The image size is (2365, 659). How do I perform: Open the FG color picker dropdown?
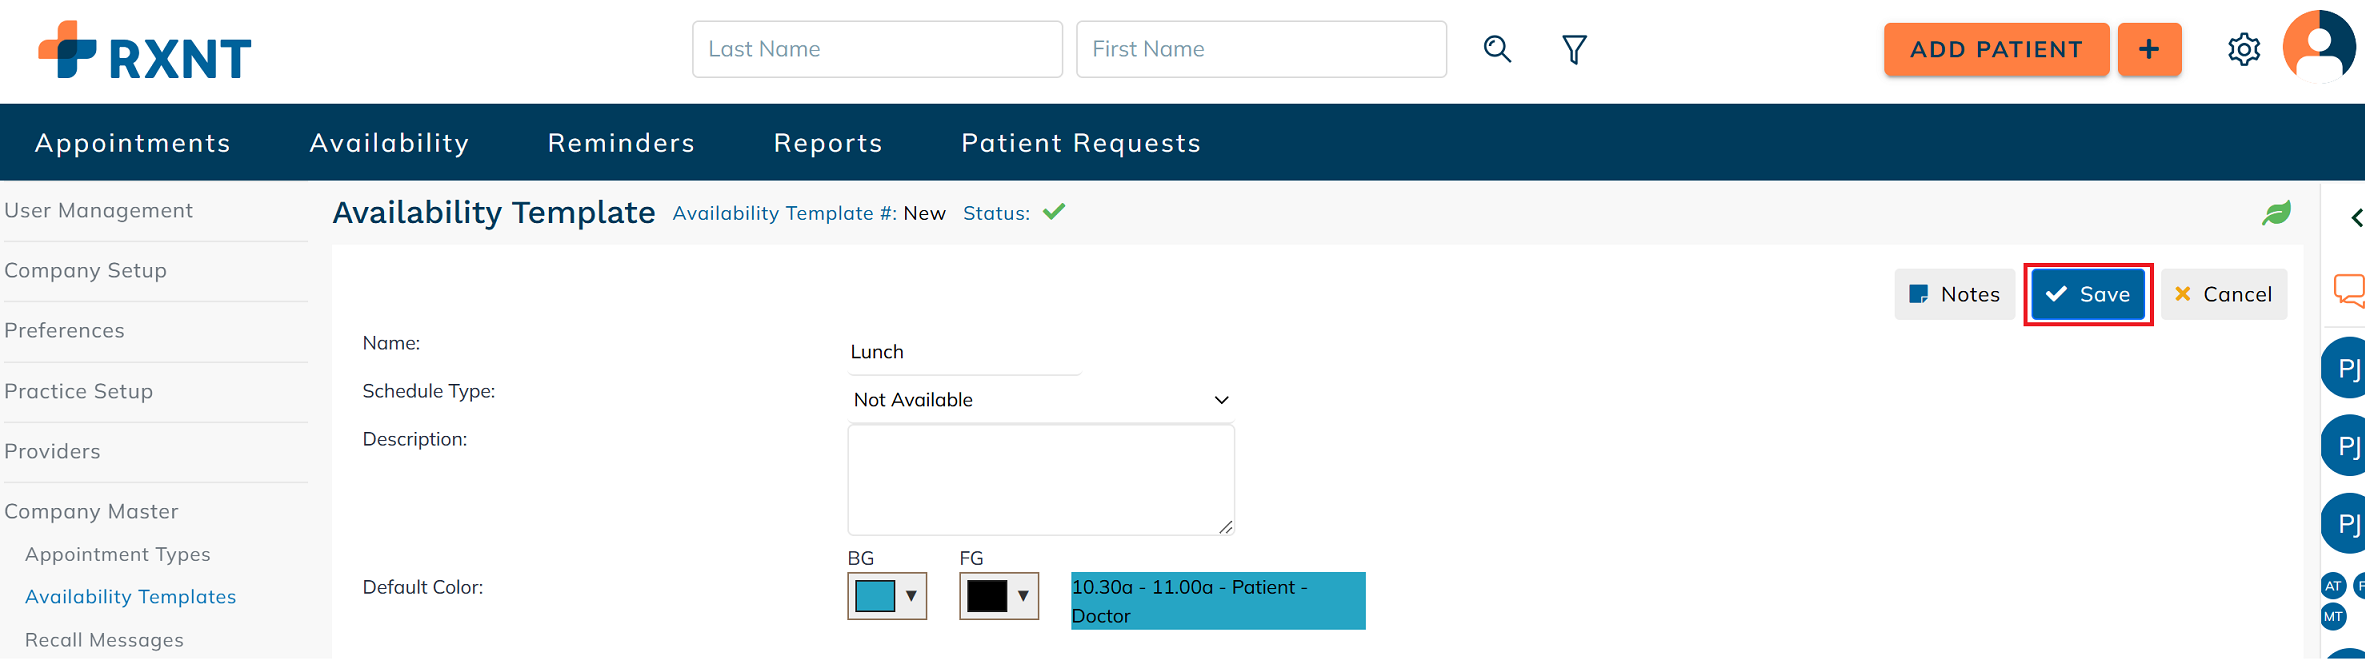[x=999, y=596]
